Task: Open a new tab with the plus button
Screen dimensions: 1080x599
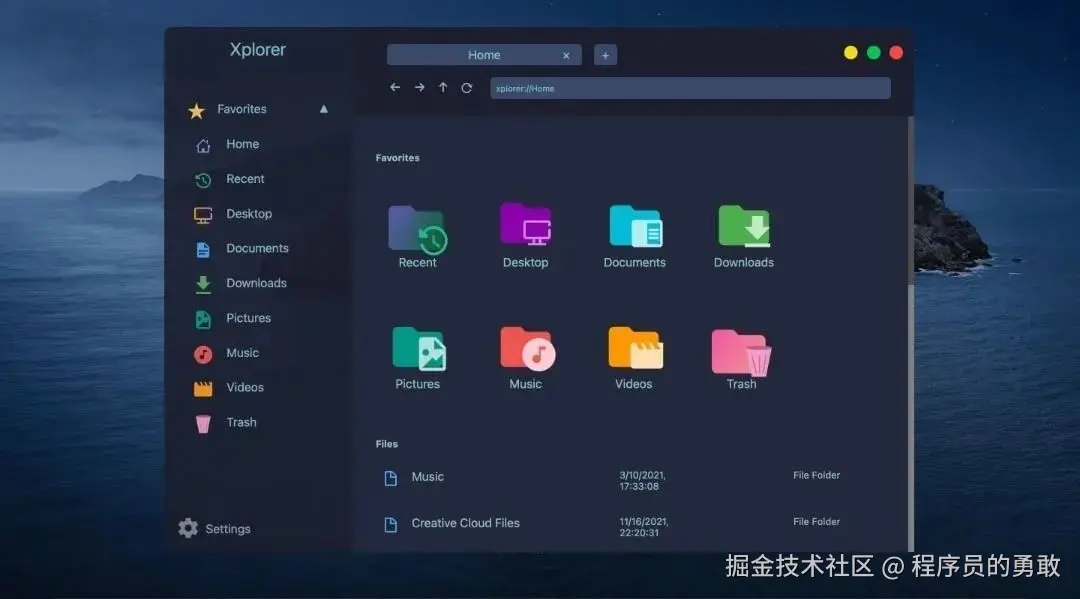Action: click(605, 55)
